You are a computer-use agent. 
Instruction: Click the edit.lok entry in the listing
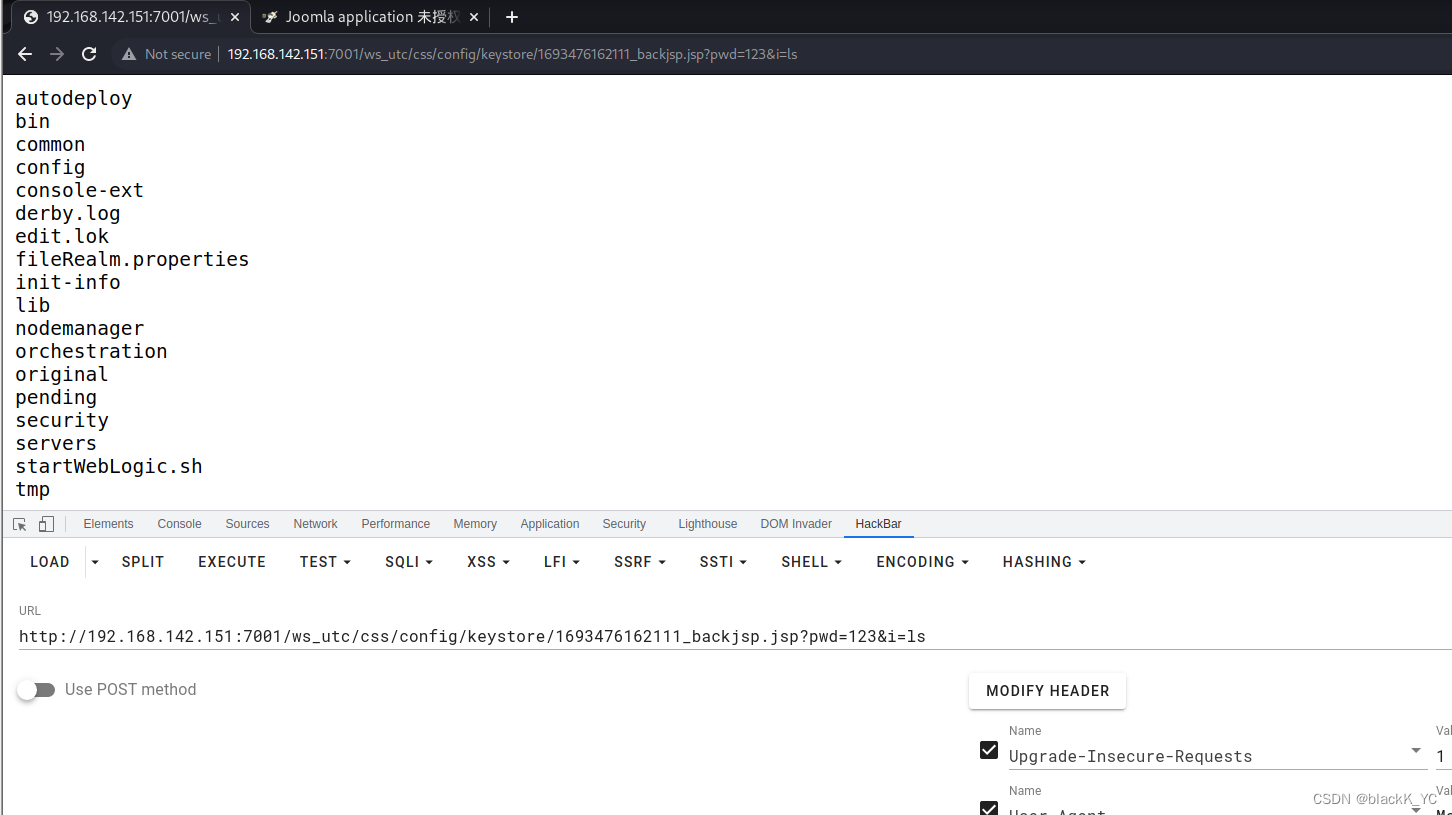[62, 236]
